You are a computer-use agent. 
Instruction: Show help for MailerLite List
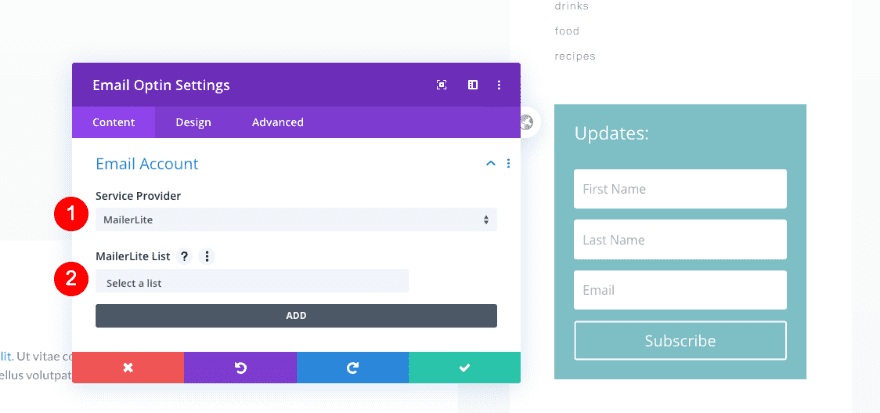[x=184, y=256]
